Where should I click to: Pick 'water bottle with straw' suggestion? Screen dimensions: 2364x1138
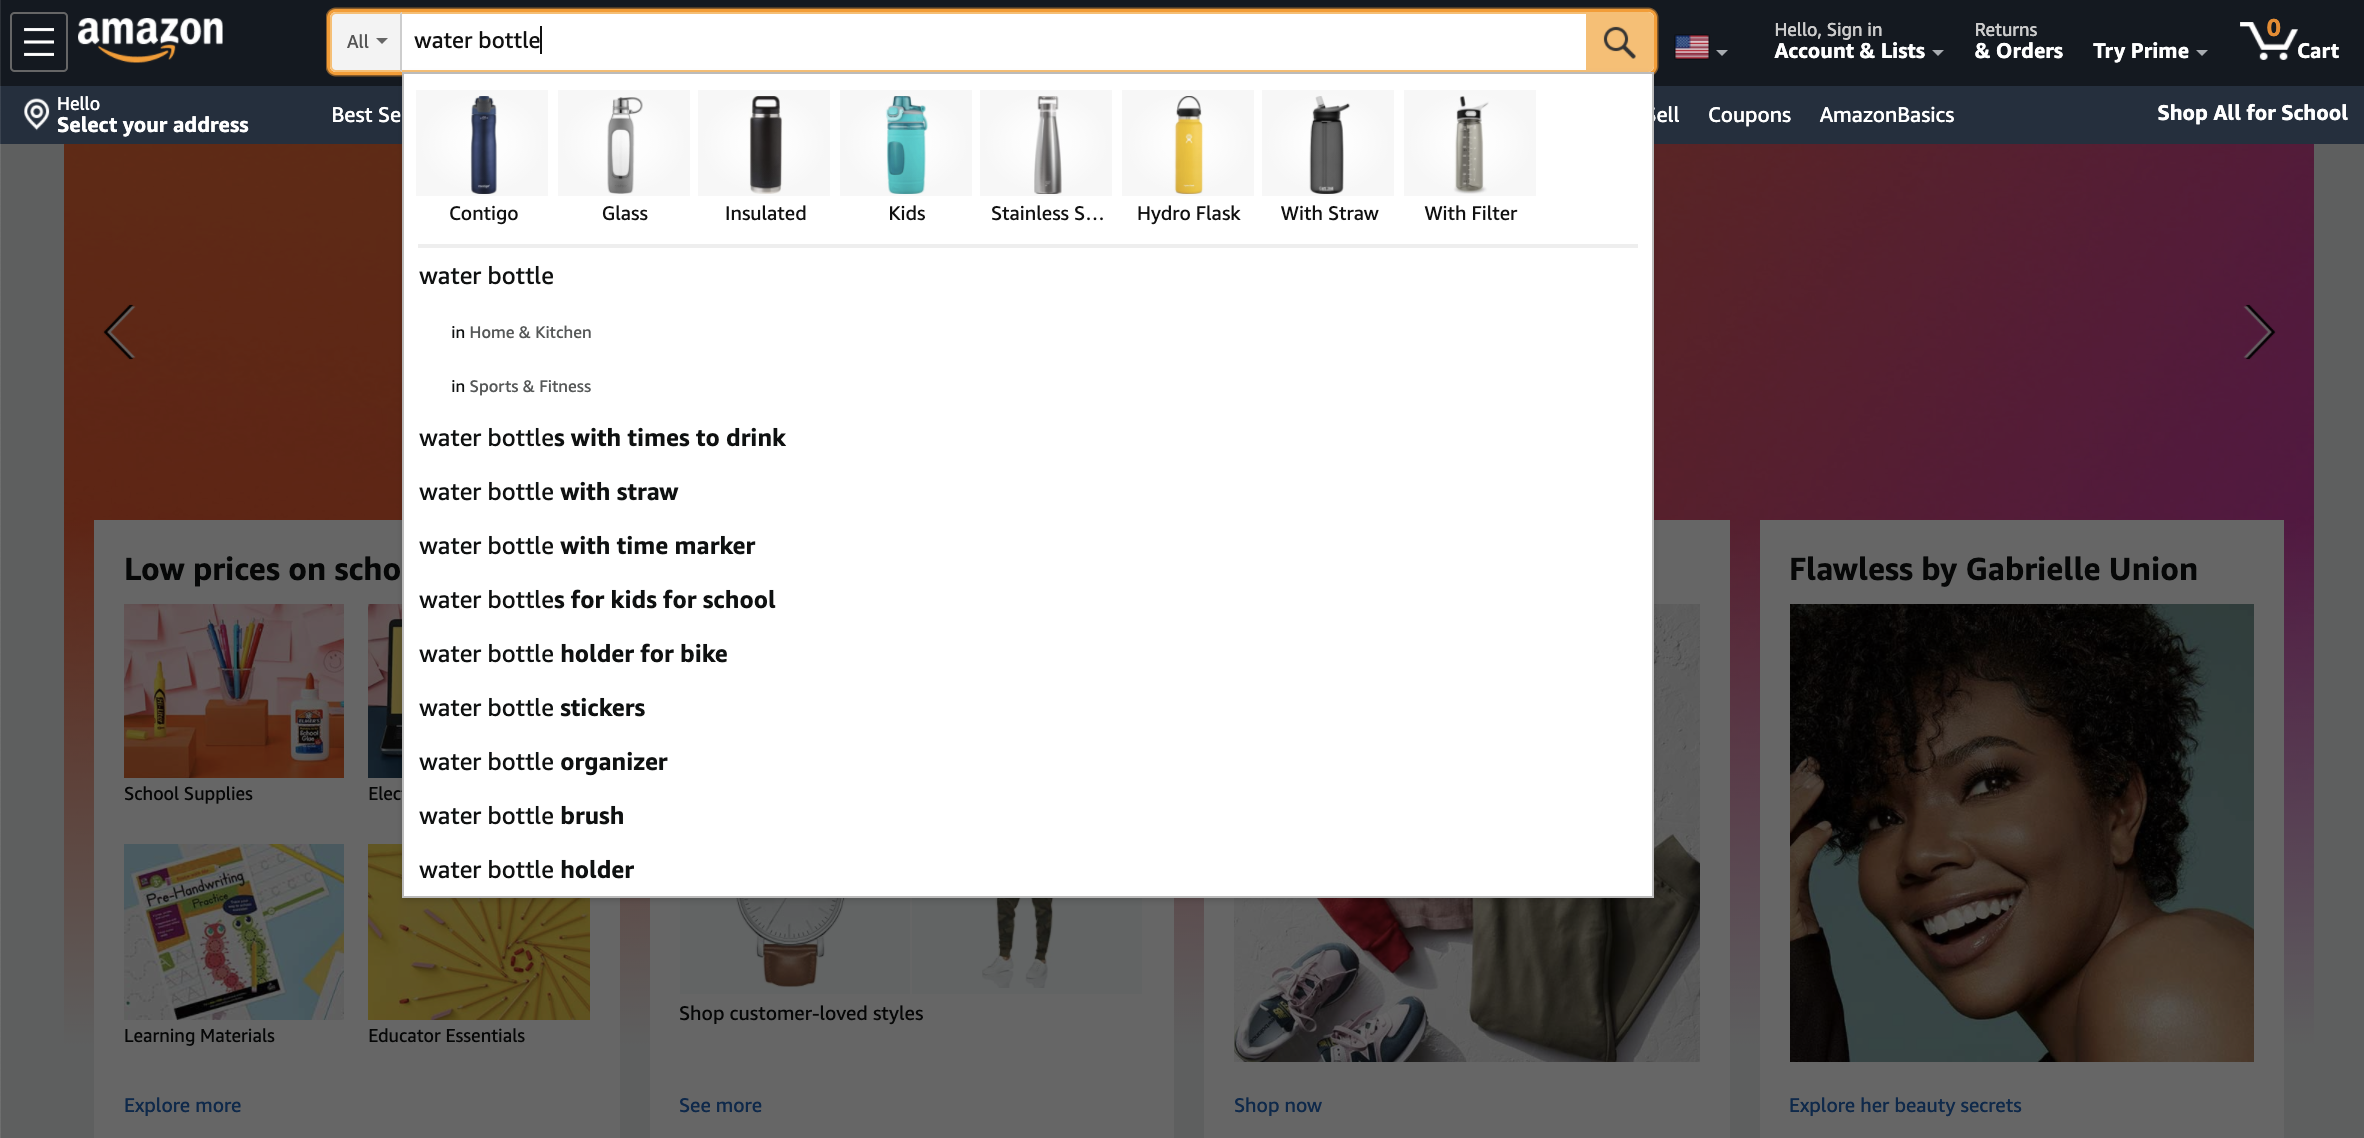[x=1028, y=492]
